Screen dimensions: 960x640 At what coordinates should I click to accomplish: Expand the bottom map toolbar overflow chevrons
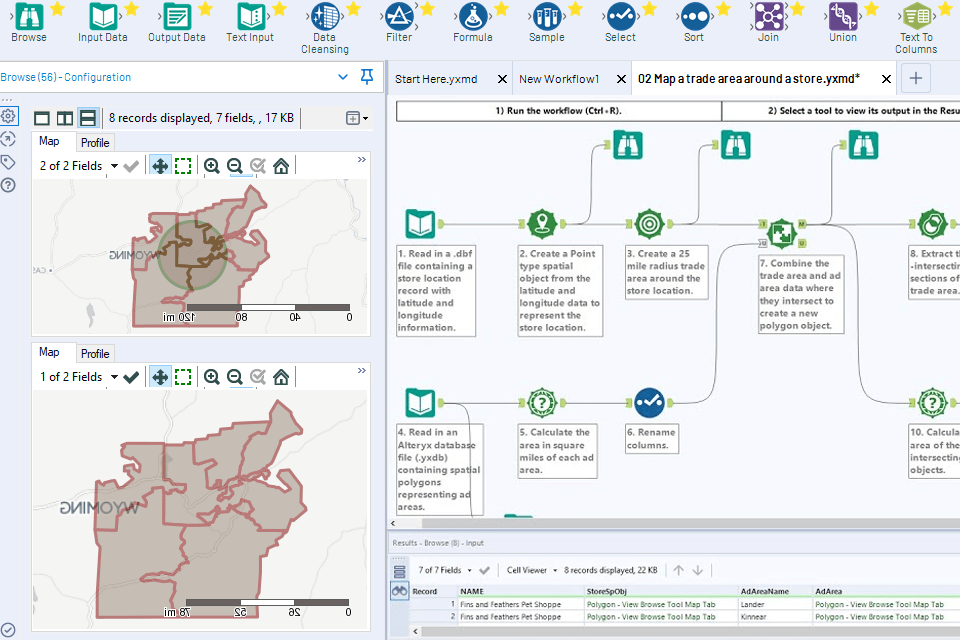pyautogui.click(x=362, y=371)
